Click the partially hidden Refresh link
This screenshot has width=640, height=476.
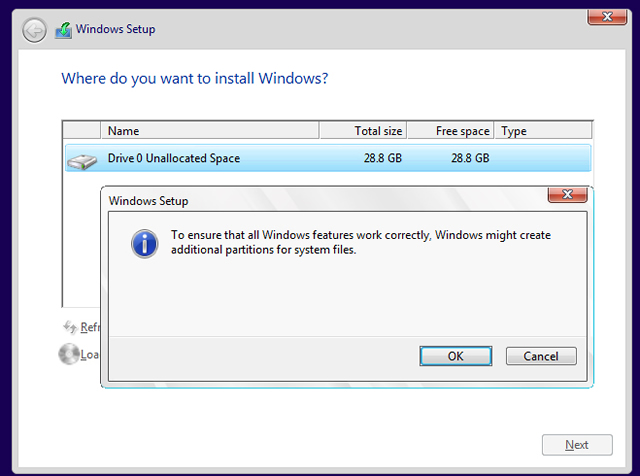pos(90,327)
